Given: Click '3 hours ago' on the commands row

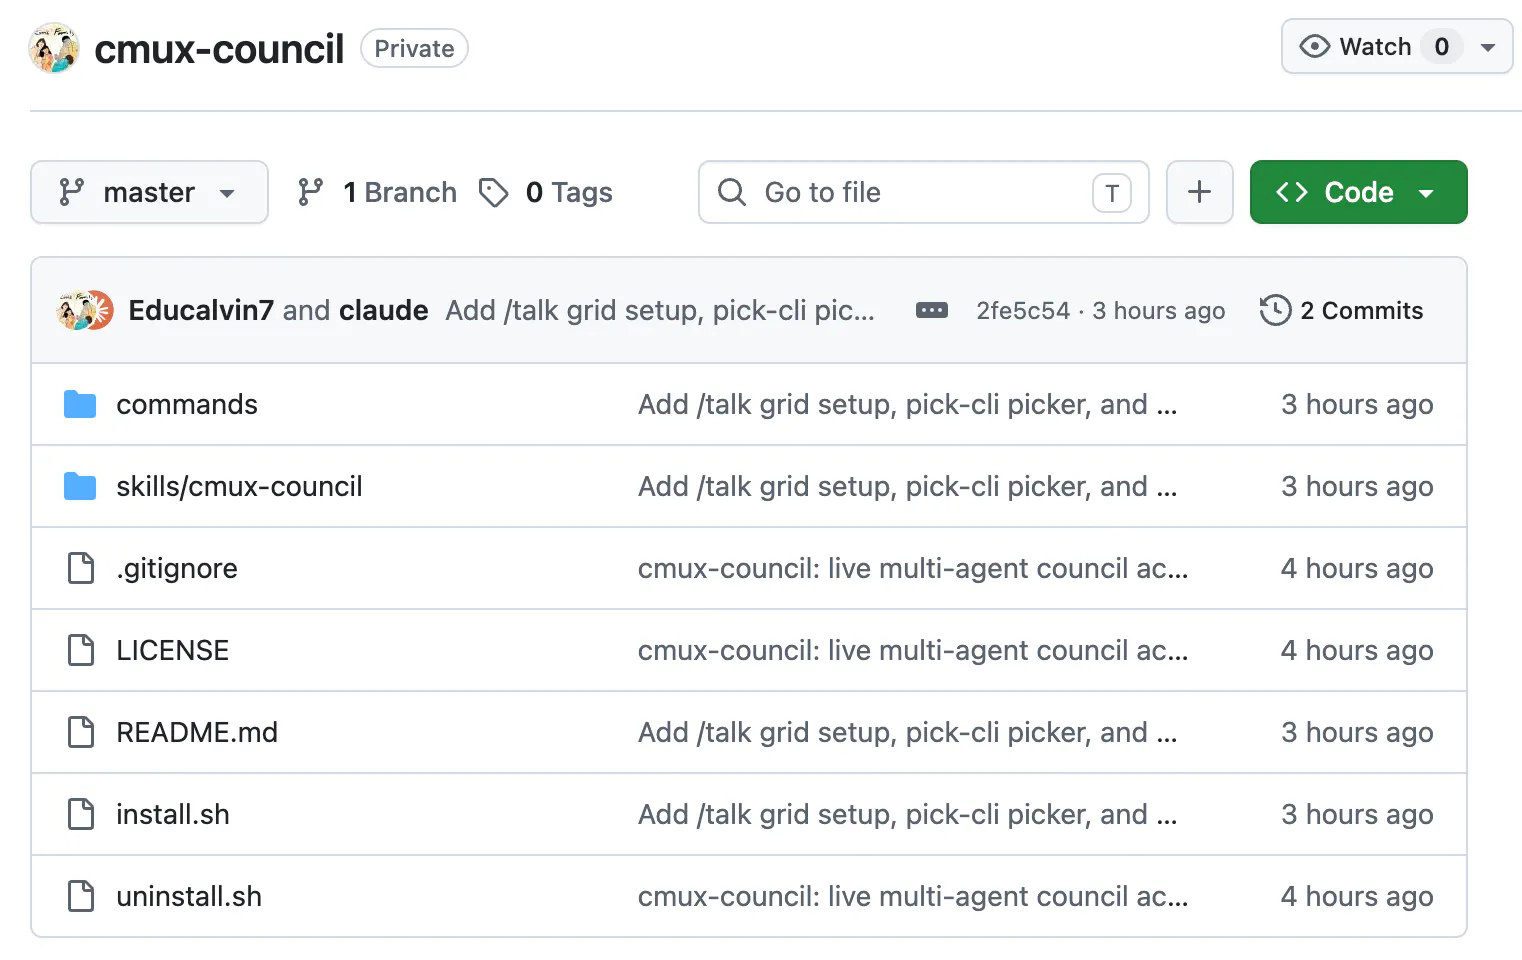Looking at the screenshot, I should (x=1357, y=404).
